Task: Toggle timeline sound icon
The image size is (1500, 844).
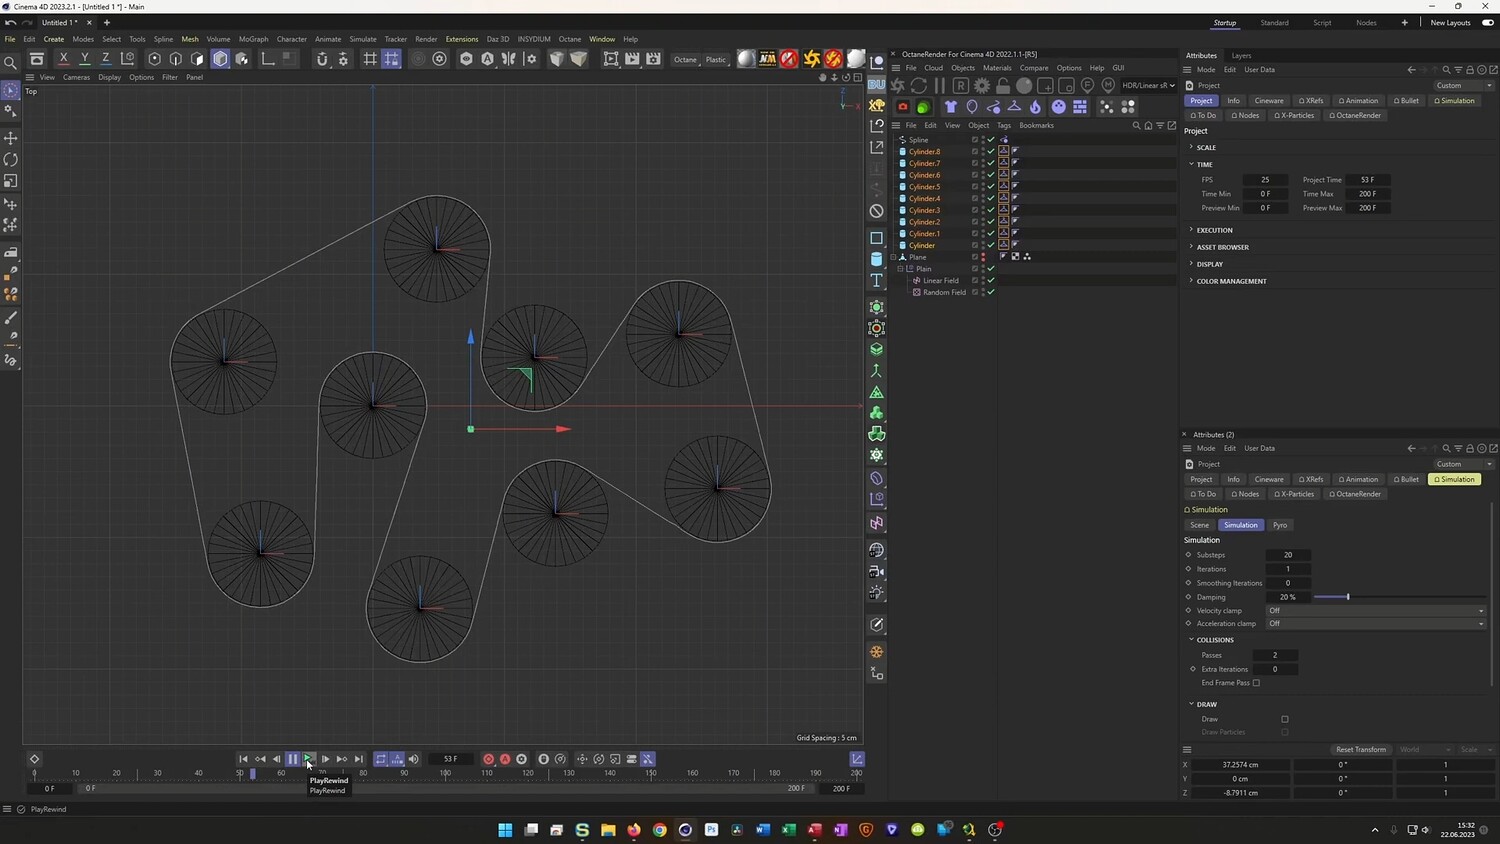Action: pos(414,759)
